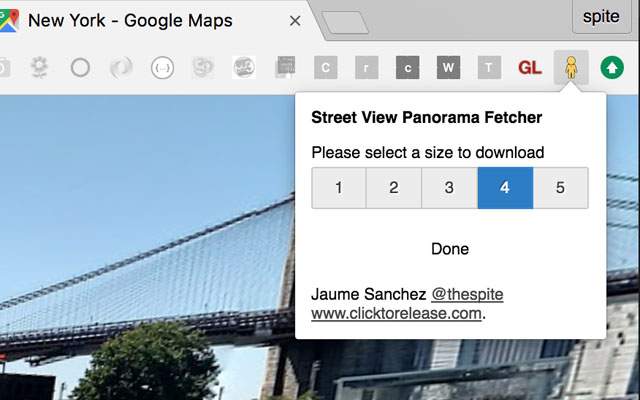Select download size 5
The height and width of the screenshot is (400, 640).
pyautogui.click(x=560, y=188)
